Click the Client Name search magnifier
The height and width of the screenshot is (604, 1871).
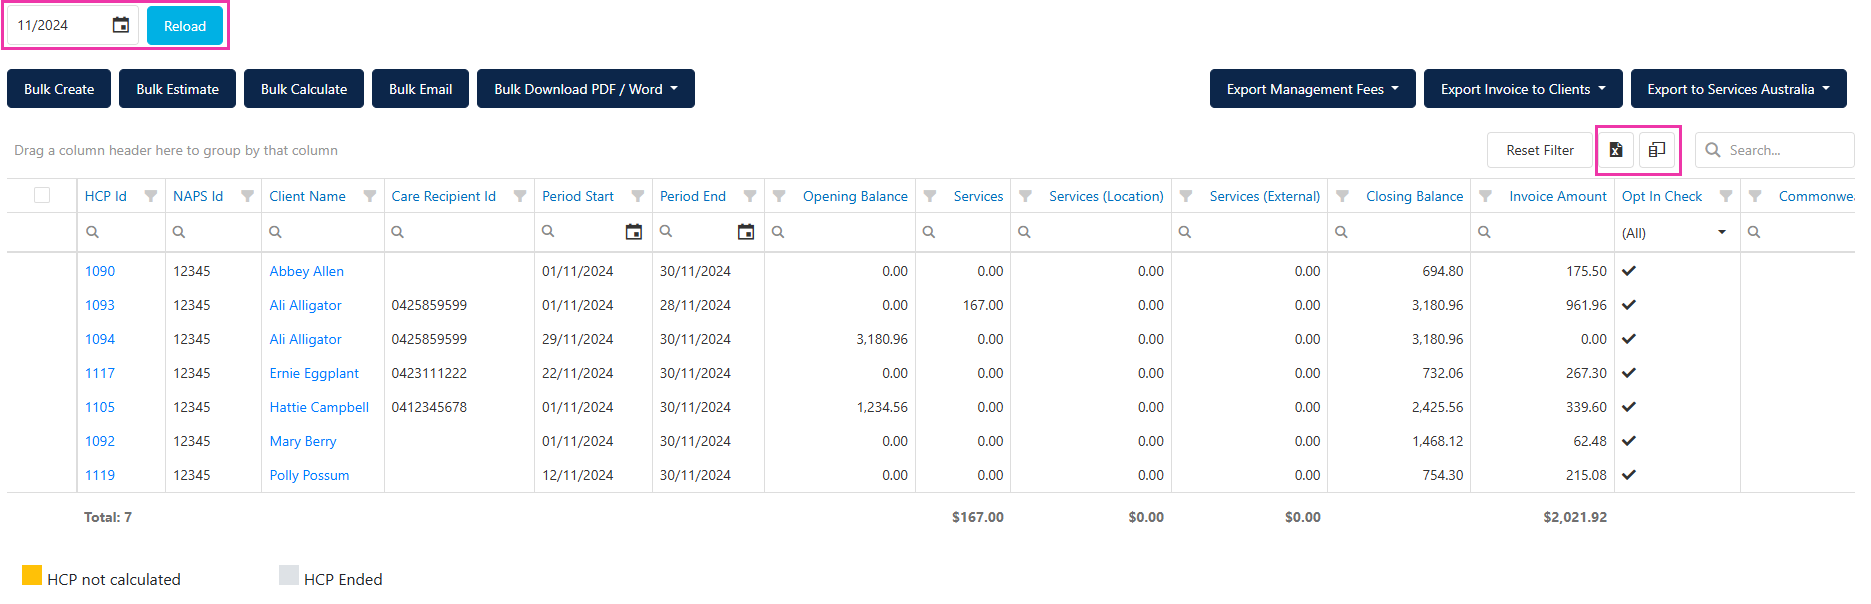click(x=275, y=232)
